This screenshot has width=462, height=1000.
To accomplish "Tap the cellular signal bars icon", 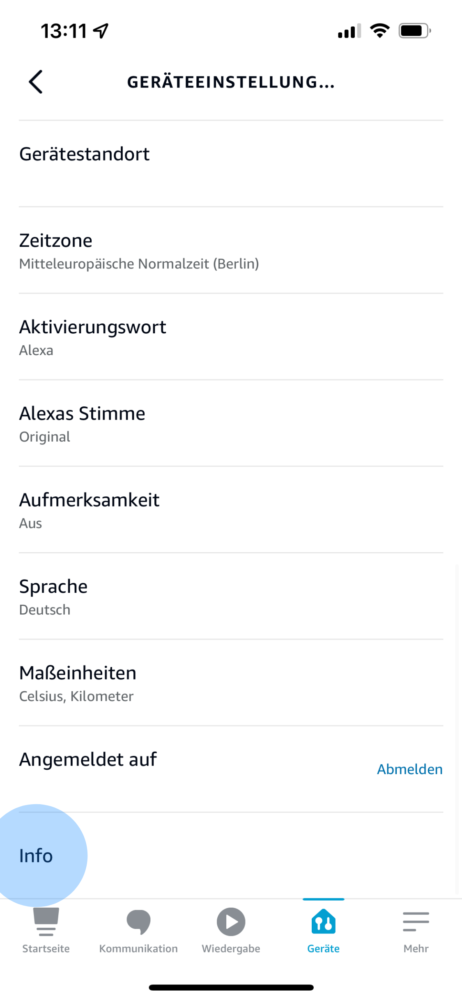I will tap(349, 31).
